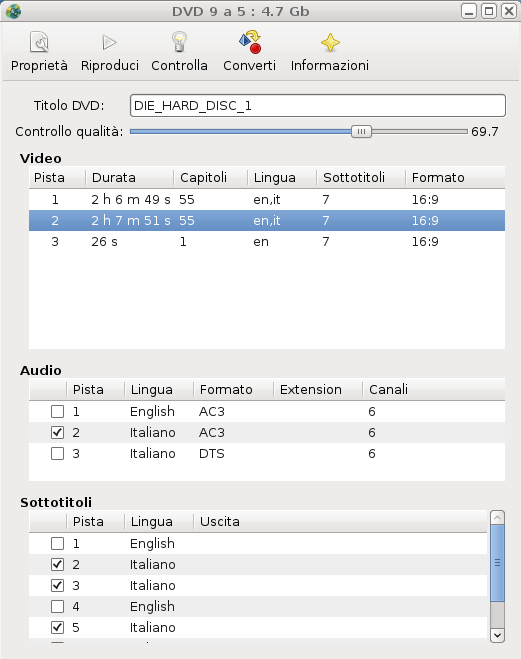Open the Informazioni star icon

coord(330,42)
